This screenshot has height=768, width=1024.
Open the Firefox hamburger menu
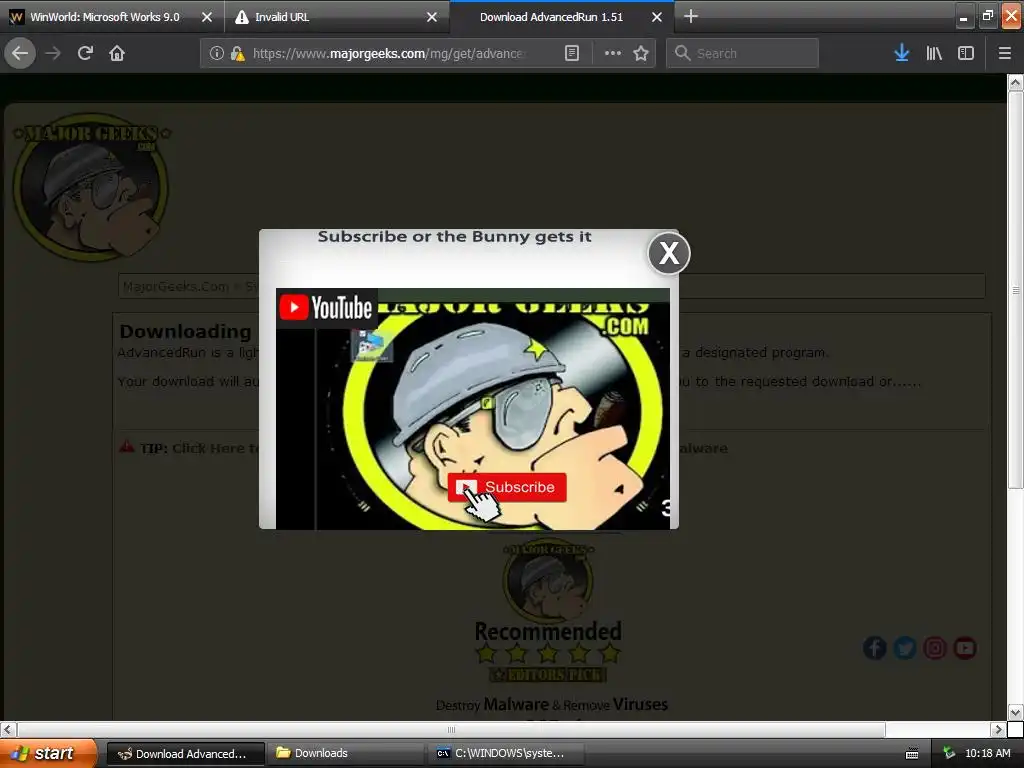pos(1004,53)
